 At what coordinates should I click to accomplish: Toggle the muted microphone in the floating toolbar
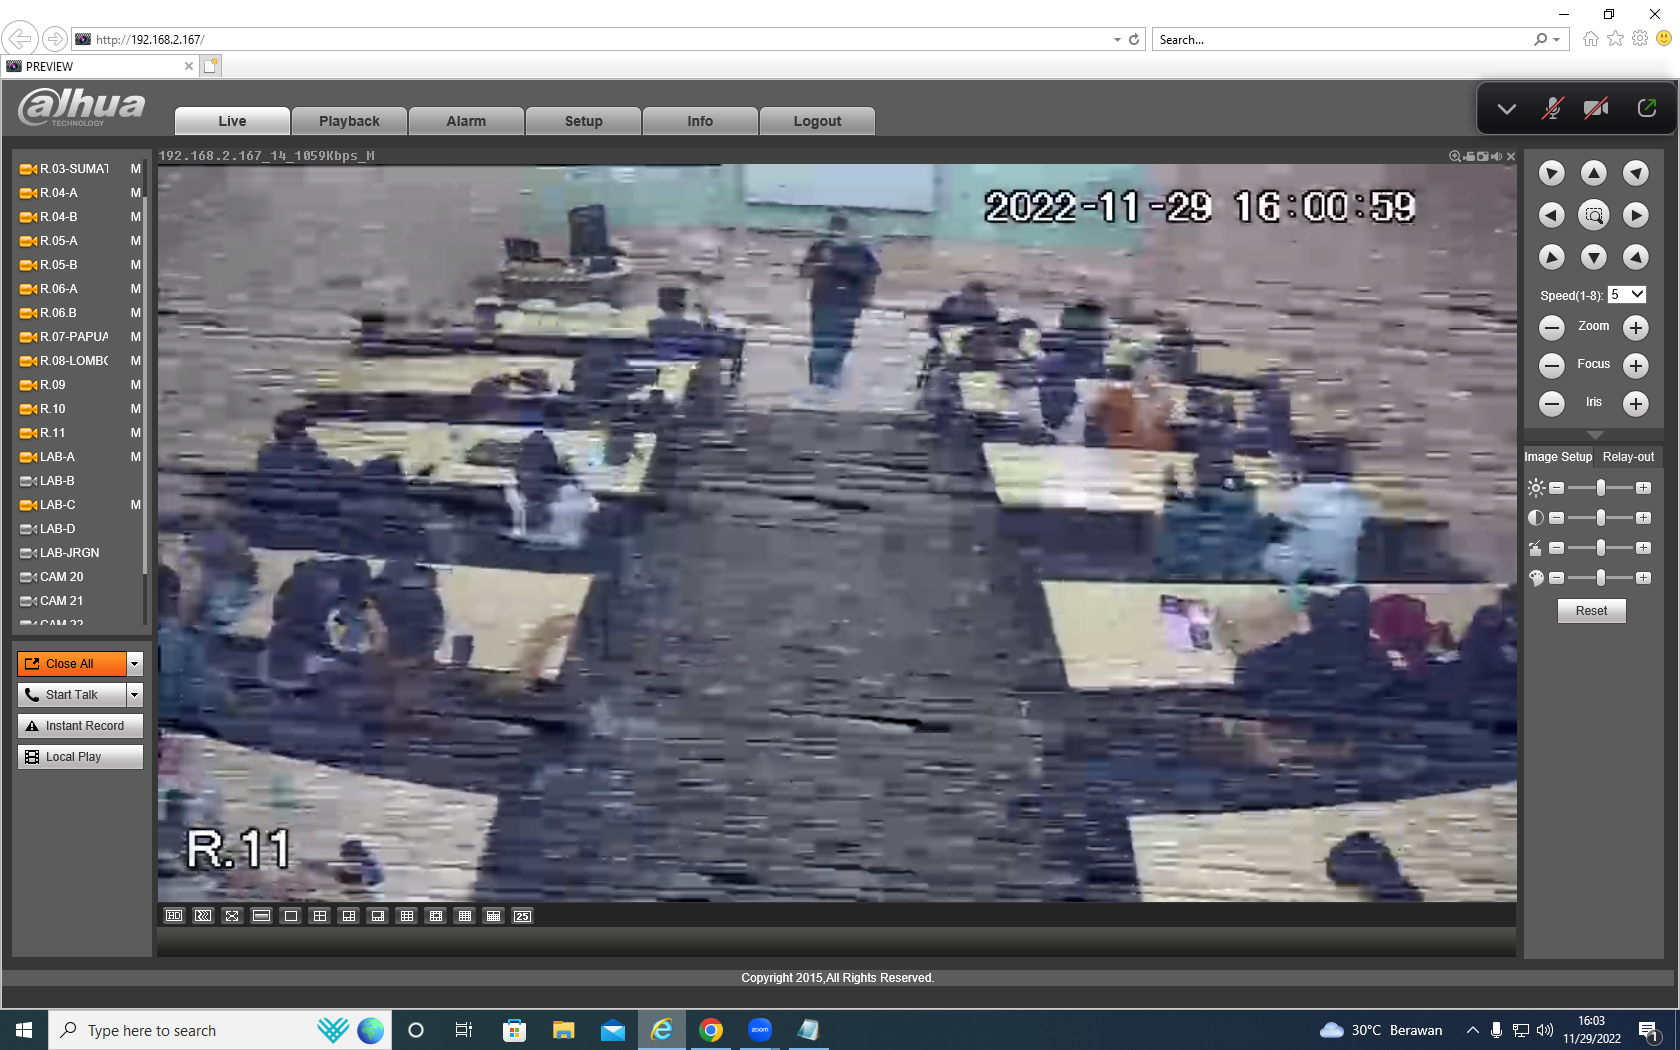pos(1552,108)
